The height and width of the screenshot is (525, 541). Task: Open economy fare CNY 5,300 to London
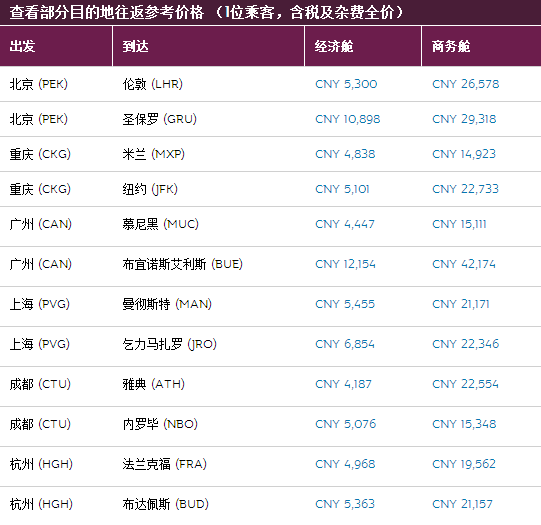pyautogui.click(x=346, y=84)
